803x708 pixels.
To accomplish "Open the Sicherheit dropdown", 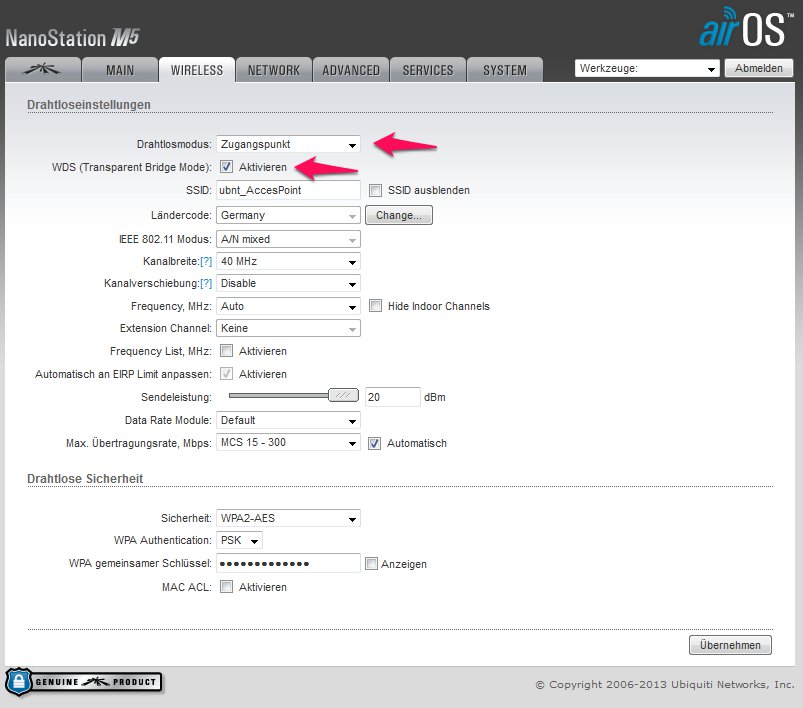I will [288, 518].
